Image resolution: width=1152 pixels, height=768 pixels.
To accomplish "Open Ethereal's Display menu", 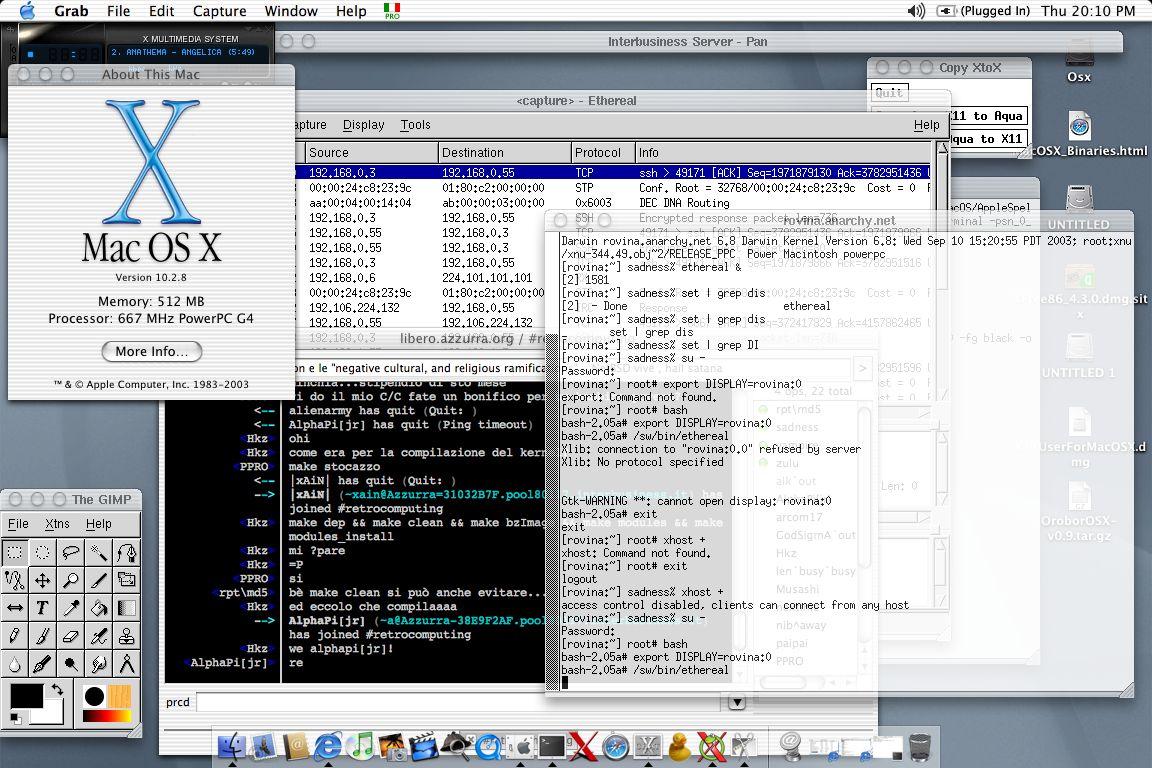I will [364, 125].
